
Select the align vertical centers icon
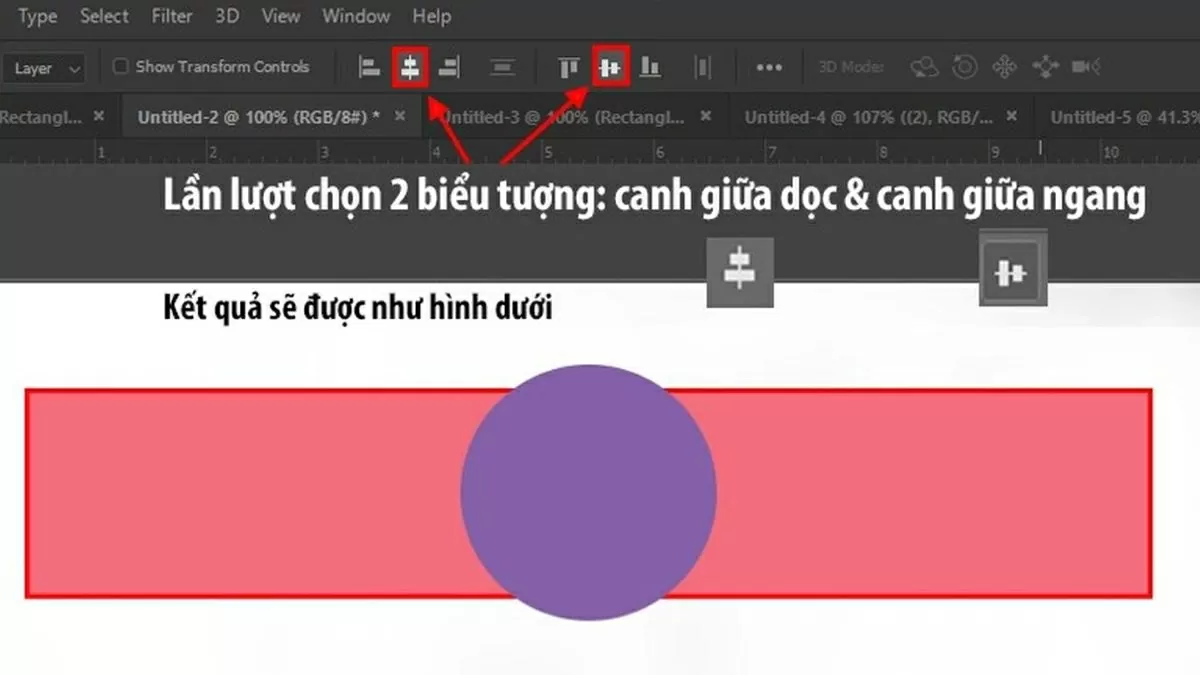(x=611, y=68)
